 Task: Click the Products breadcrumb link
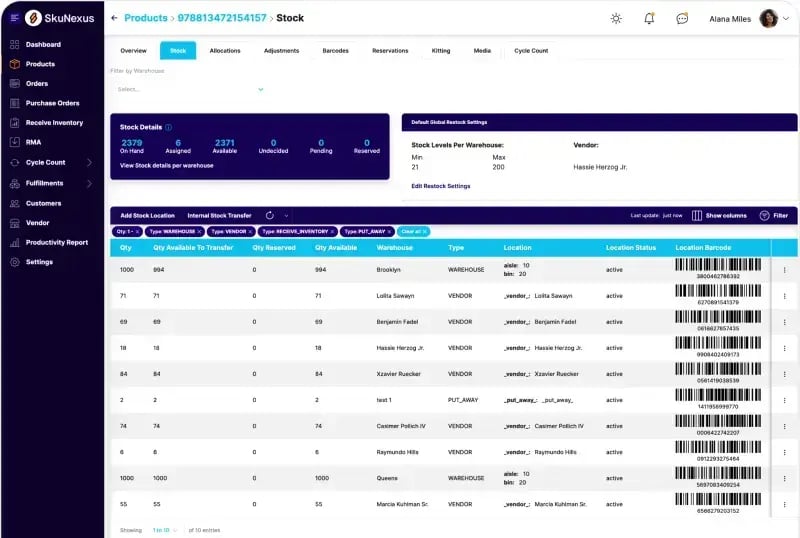click(x=146, y=18)
